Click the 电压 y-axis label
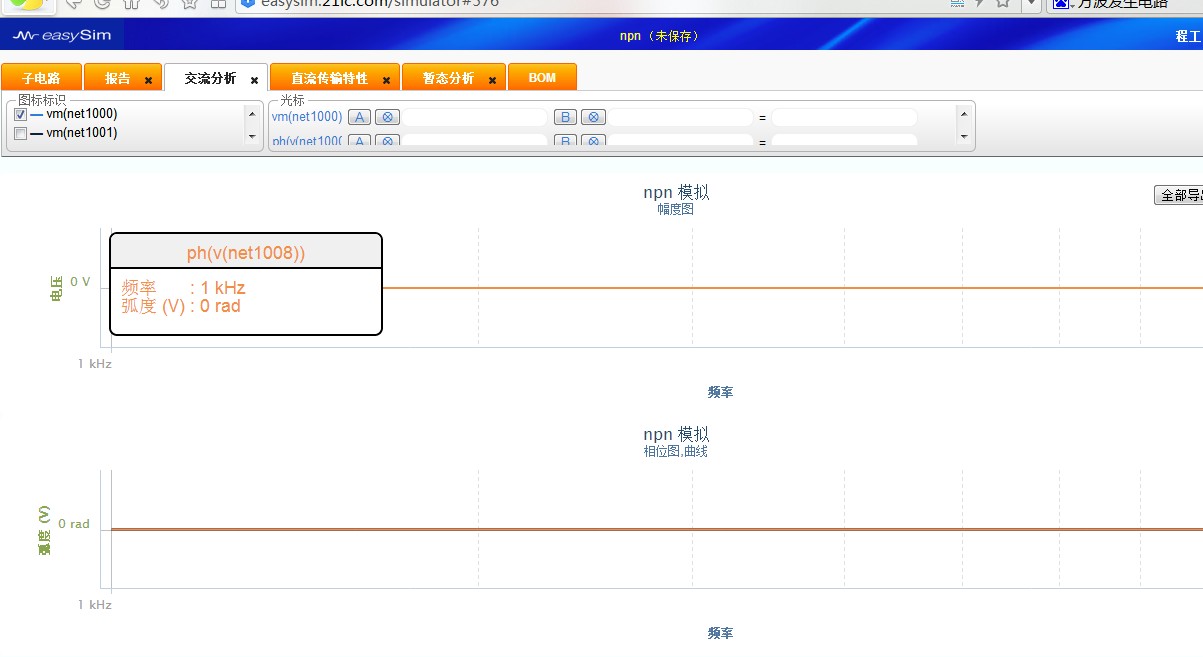Image resolution: width=1203 pixels, height=657 pixels. coord(56,288)
